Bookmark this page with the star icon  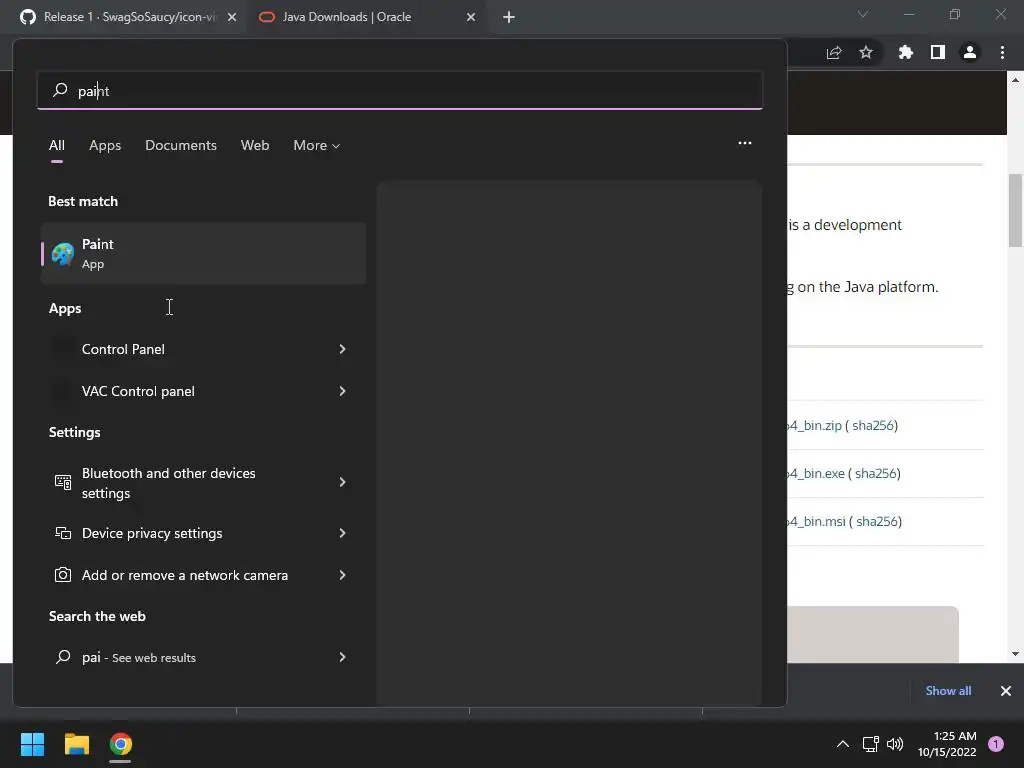(866, 52)
